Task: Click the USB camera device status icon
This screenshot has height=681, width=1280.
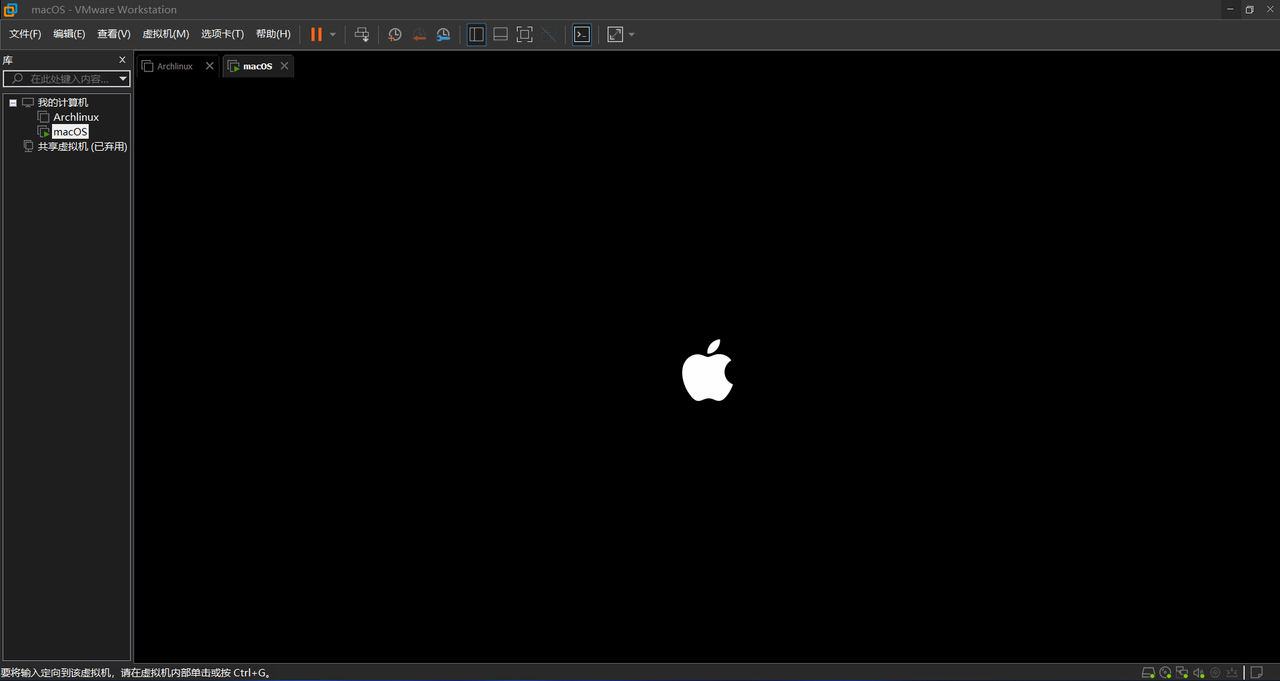Action: [x=1215, y=673]
